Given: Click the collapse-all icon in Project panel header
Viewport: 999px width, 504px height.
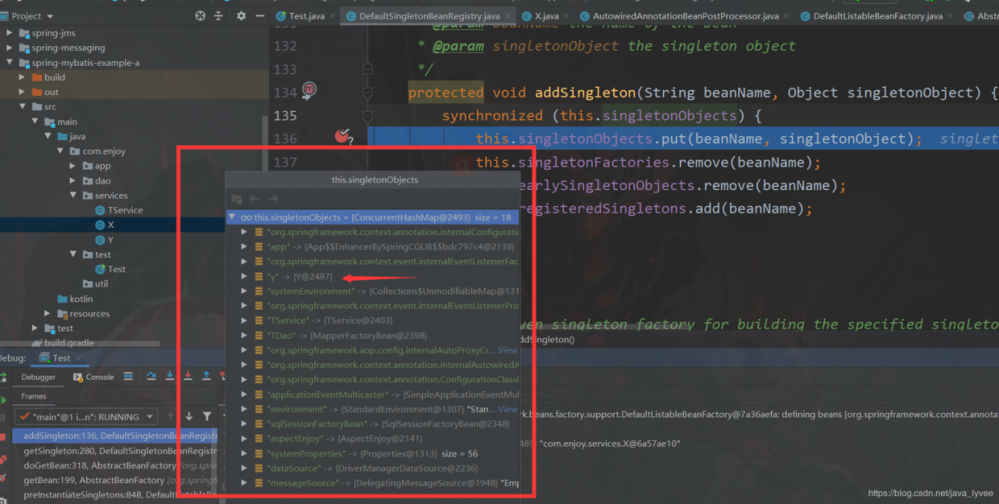Looking at the screenshot, I should coord(219,15).
